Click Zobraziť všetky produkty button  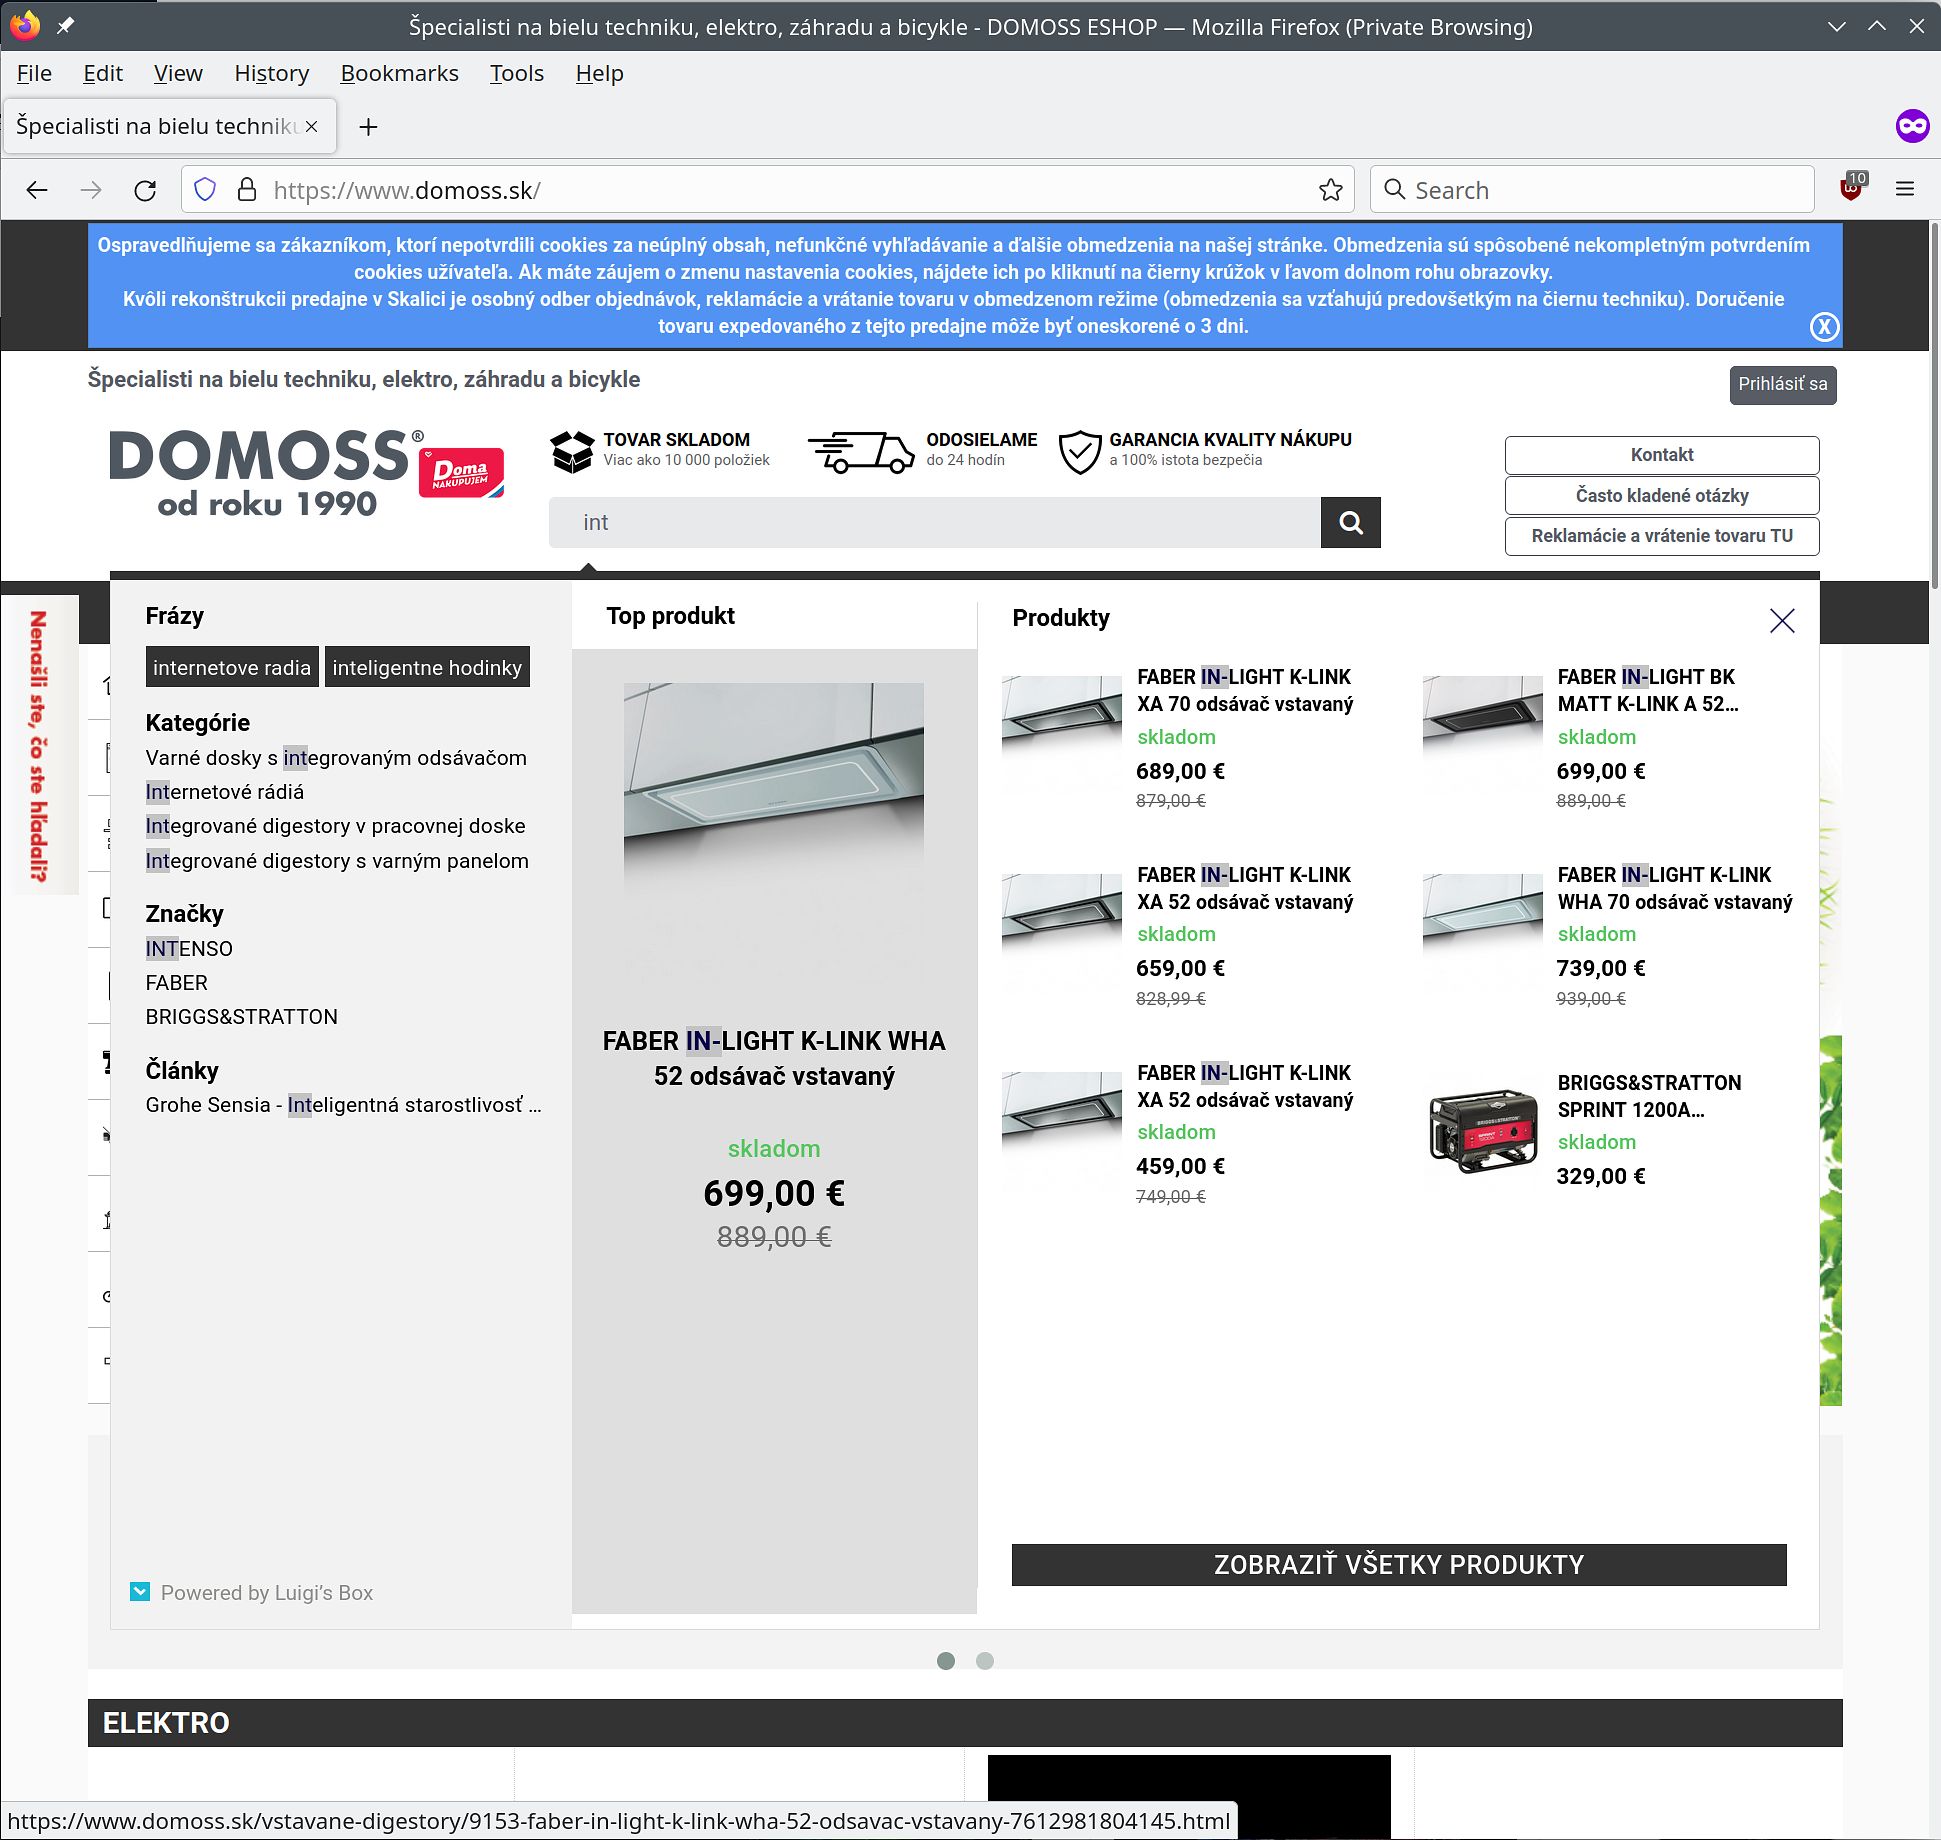1398,1564
